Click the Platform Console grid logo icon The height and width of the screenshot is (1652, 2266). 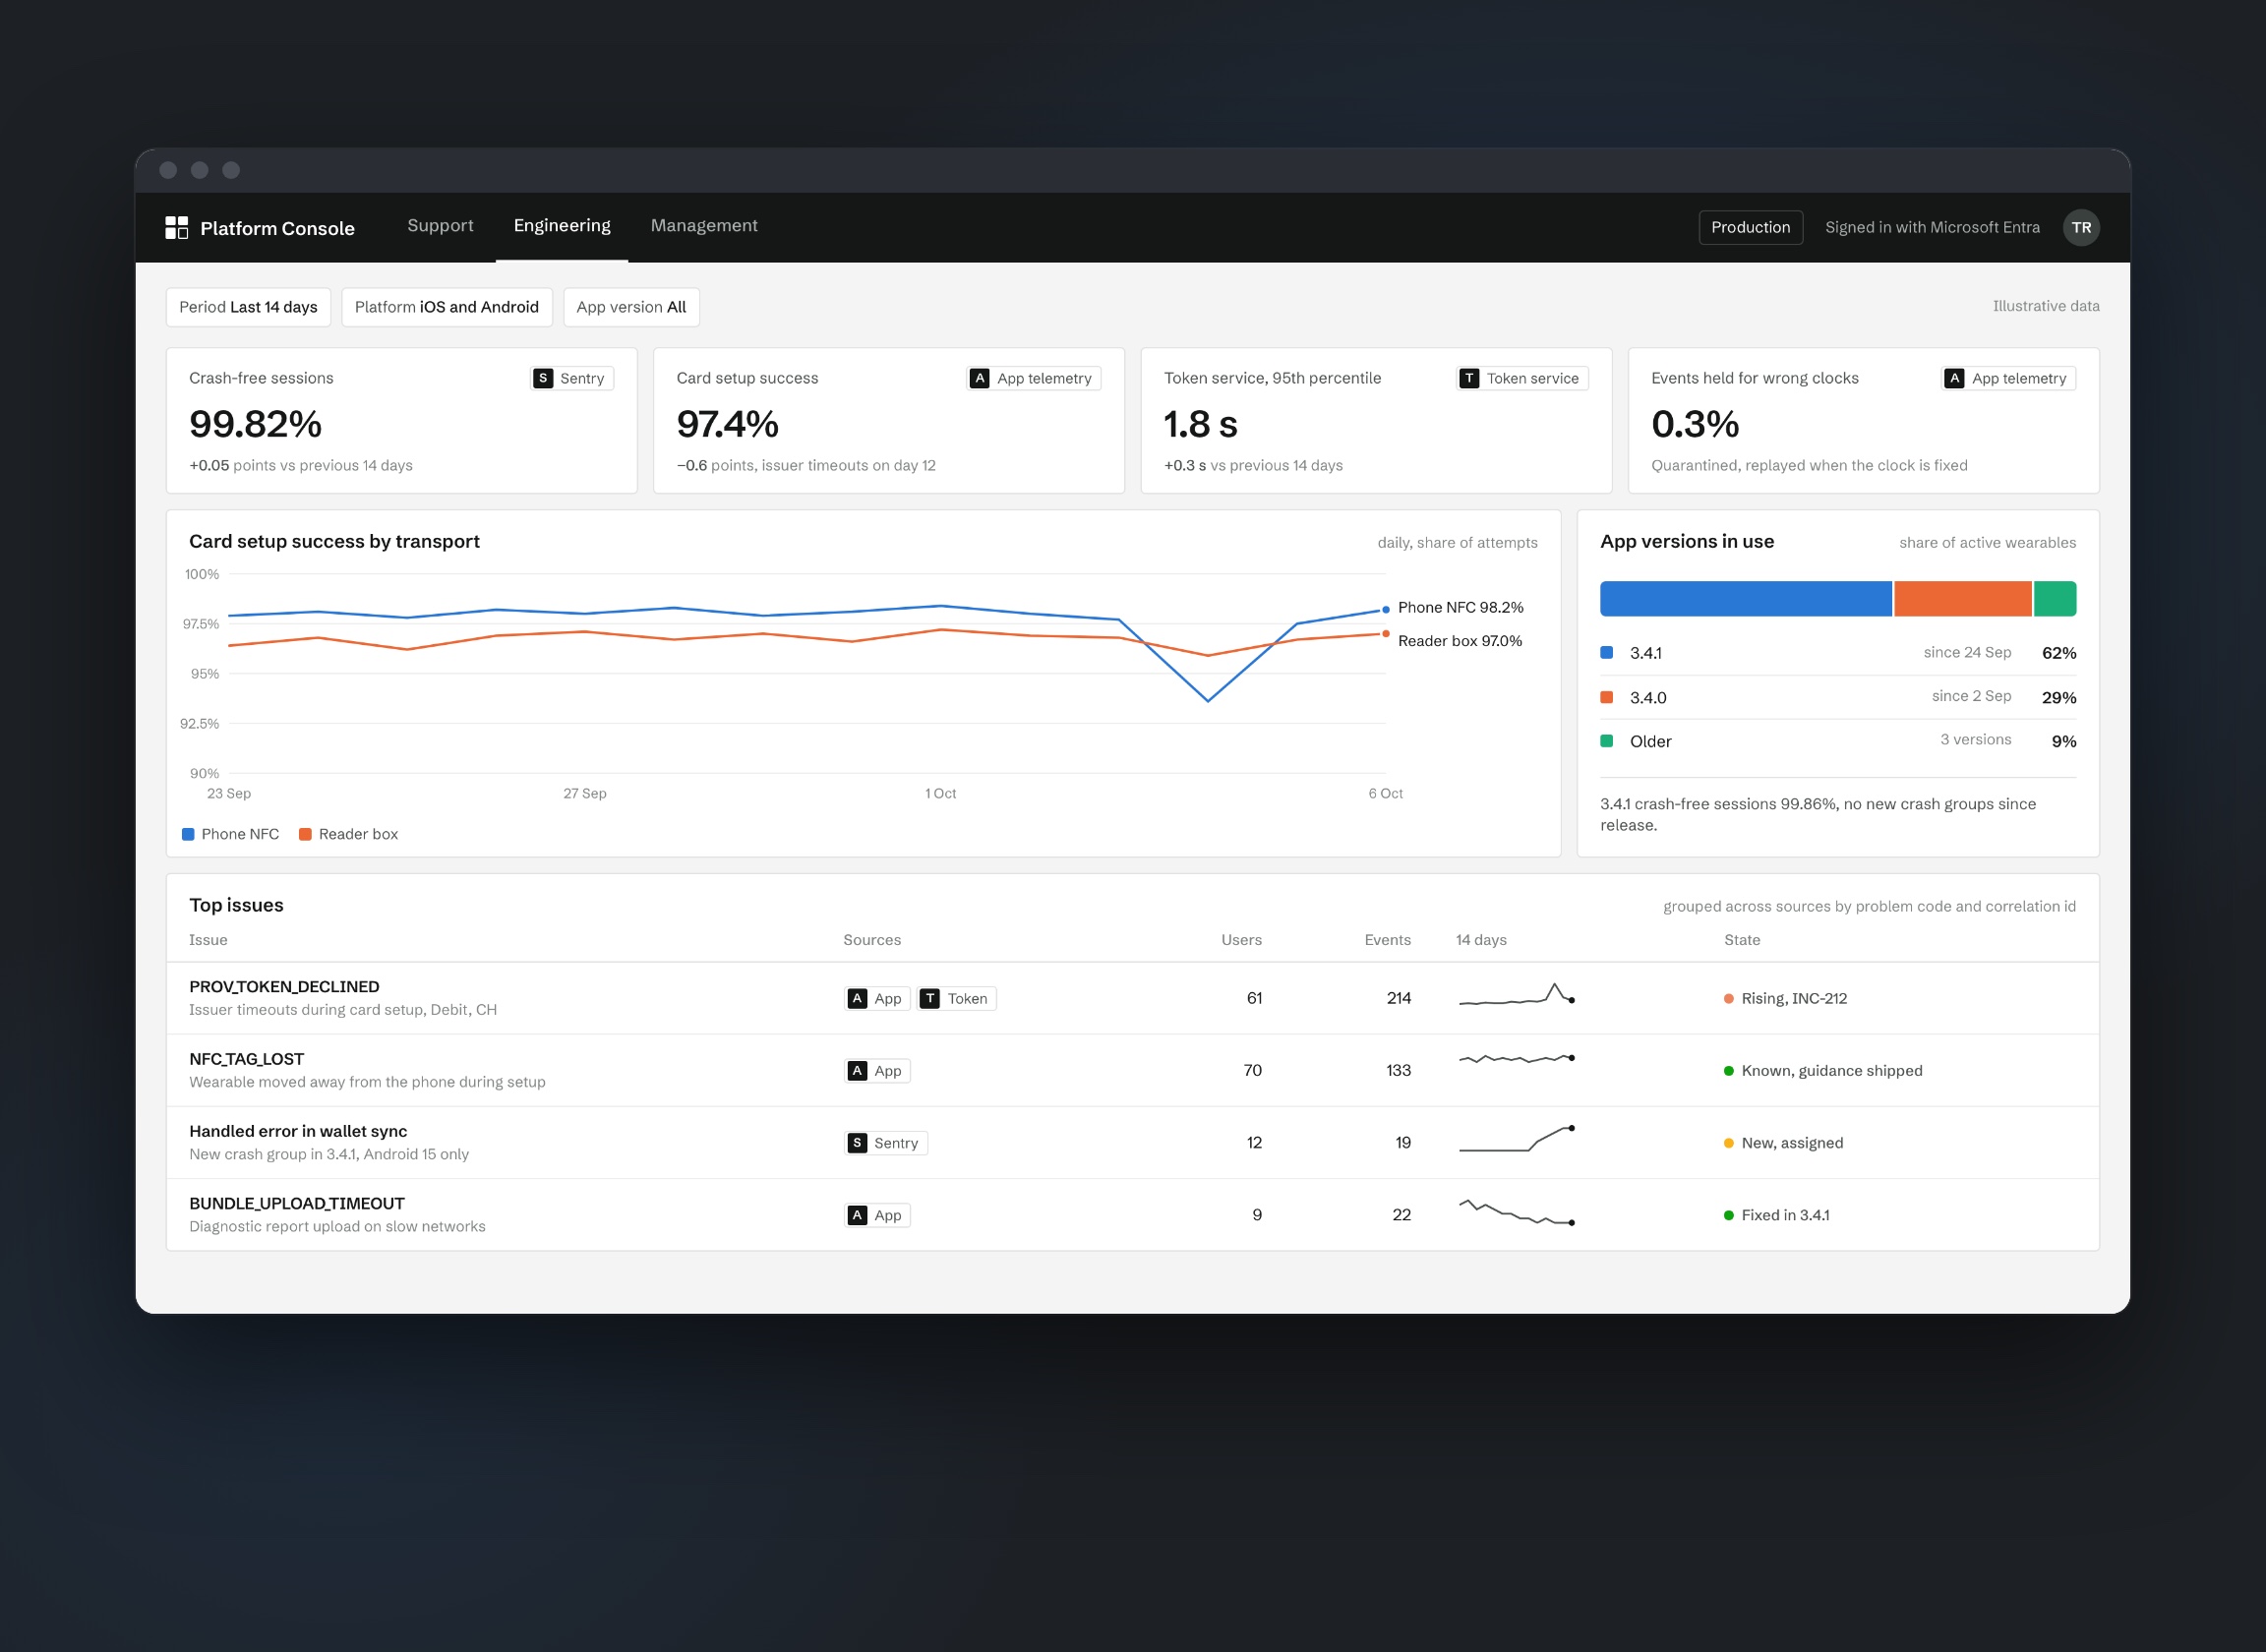click(176, 228)
